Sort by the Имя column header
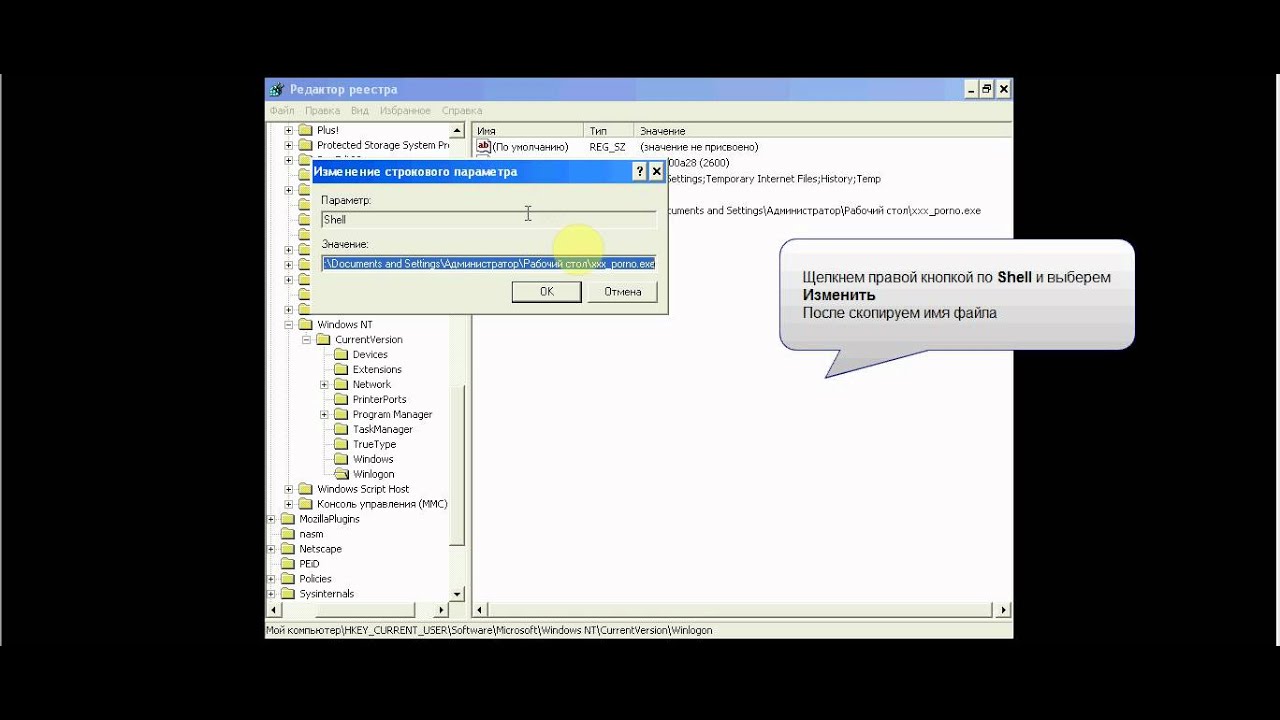The height and width of the screenshot is (720, 1280). [x=528, y=131]
